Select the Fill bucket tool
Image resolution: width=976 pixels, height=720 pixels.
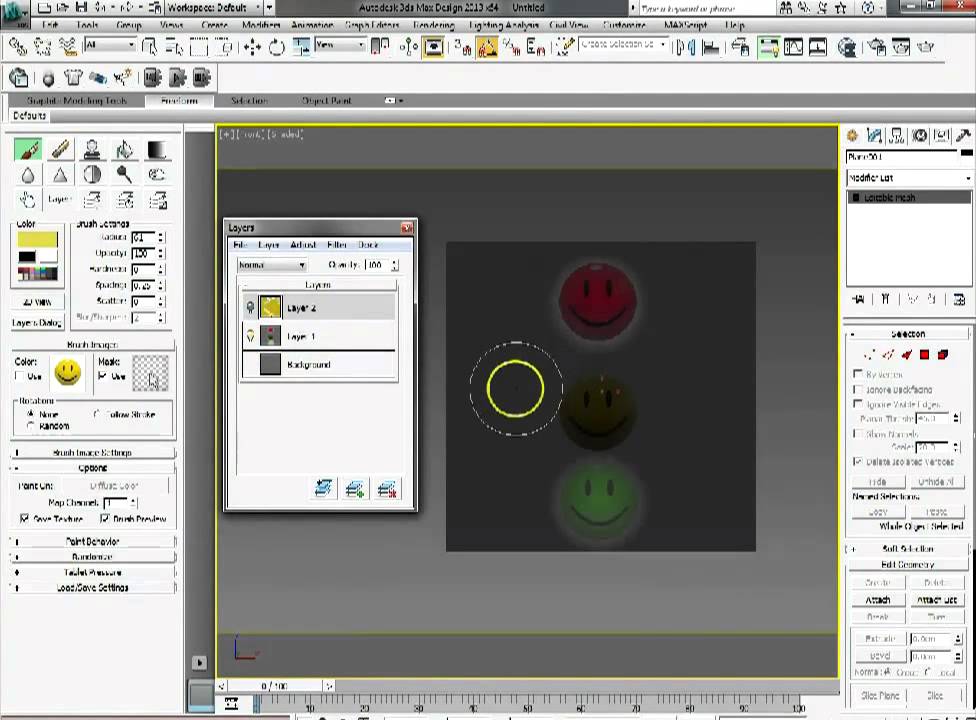pos(124,149)
